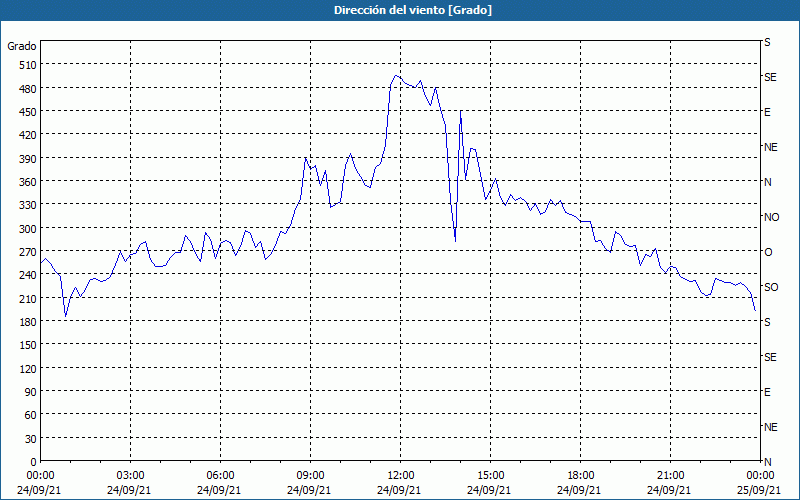Viewport: 800px width, 500px height.
Task: Click the 'SO' compass label
Action: click(x=771, y=287)
